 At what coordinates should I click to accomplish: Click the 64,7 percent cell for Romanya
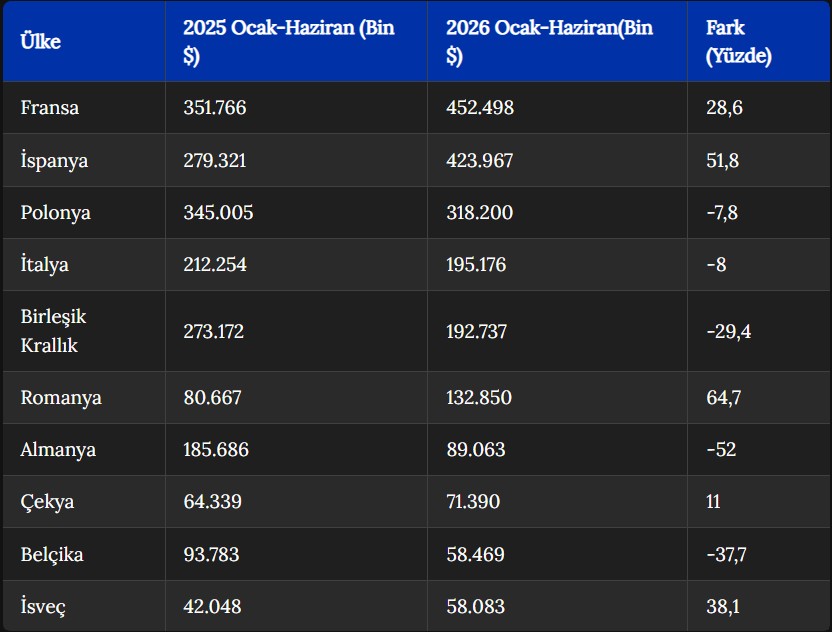point(723,397)
